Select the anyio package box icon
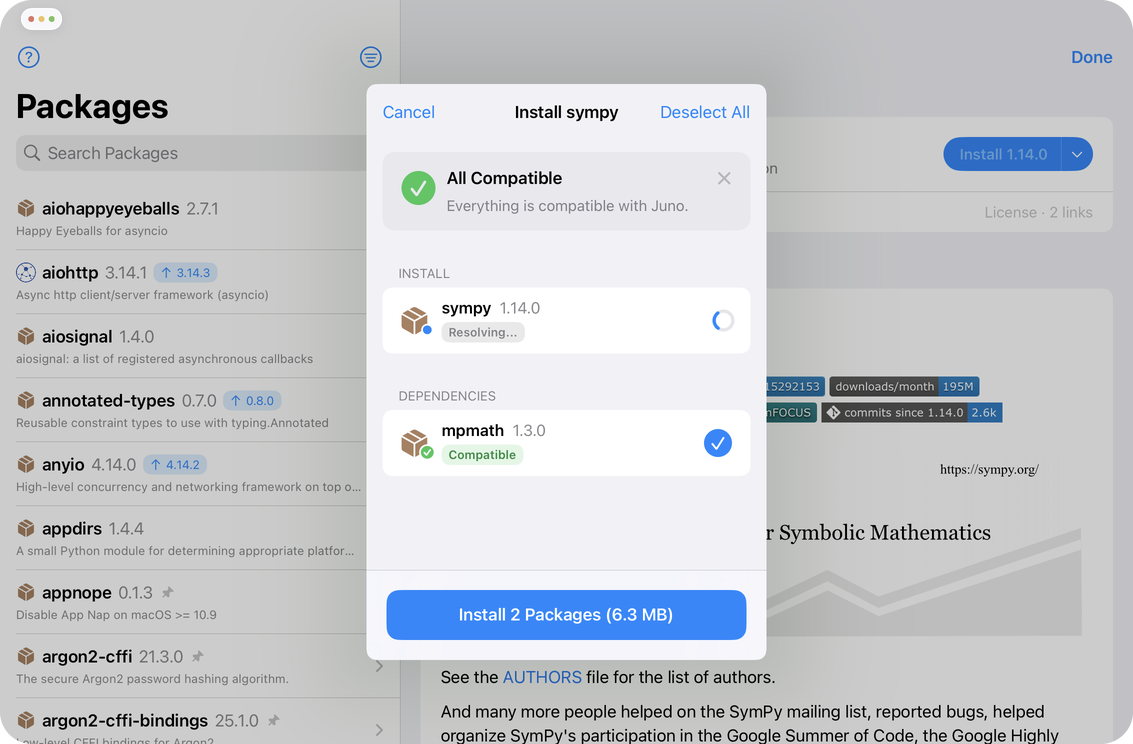The image size is (1133, 744). 26,464
